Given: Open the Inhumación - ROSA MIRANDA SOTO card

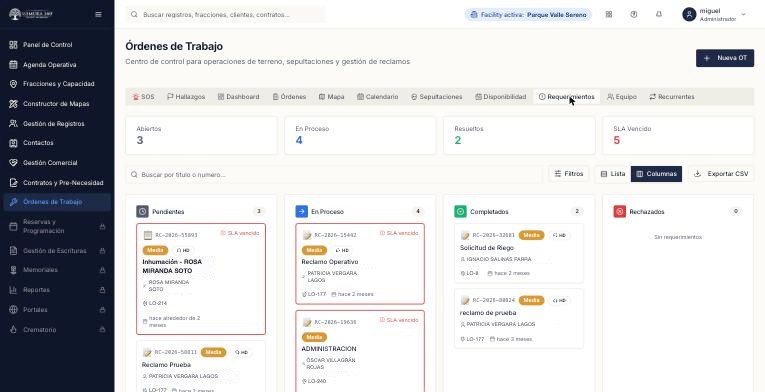Looking at the screenshot, I should [201, 279].
